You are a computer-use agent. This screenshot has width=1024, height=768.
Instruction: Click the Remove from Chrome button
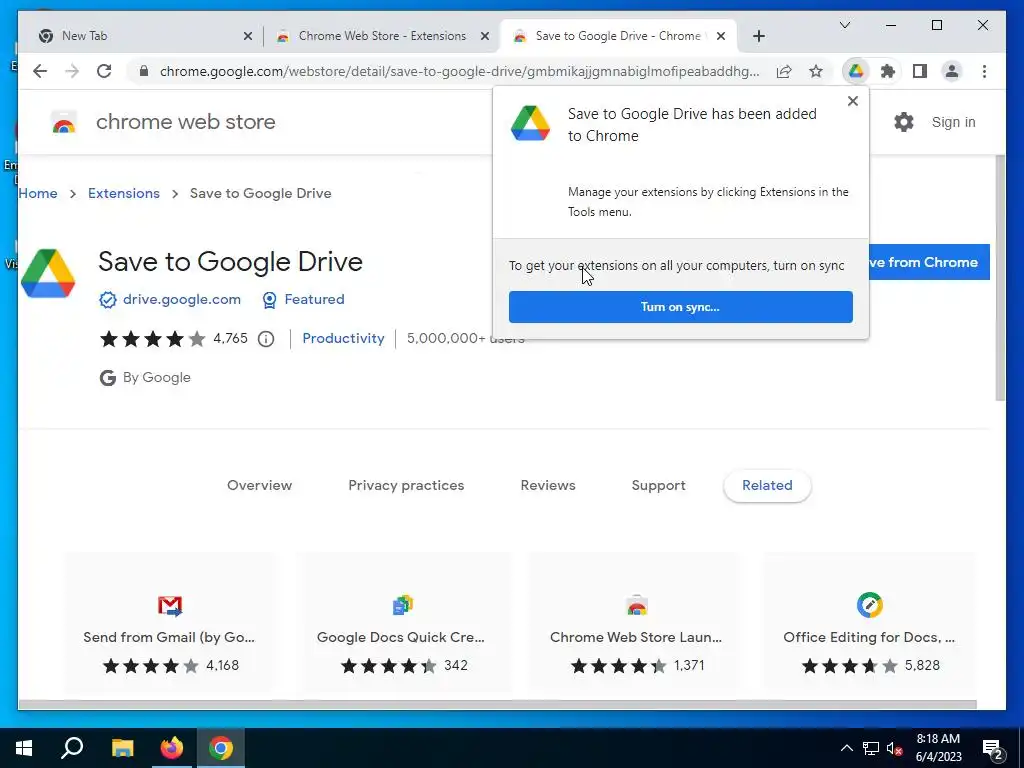coord(929,262)
